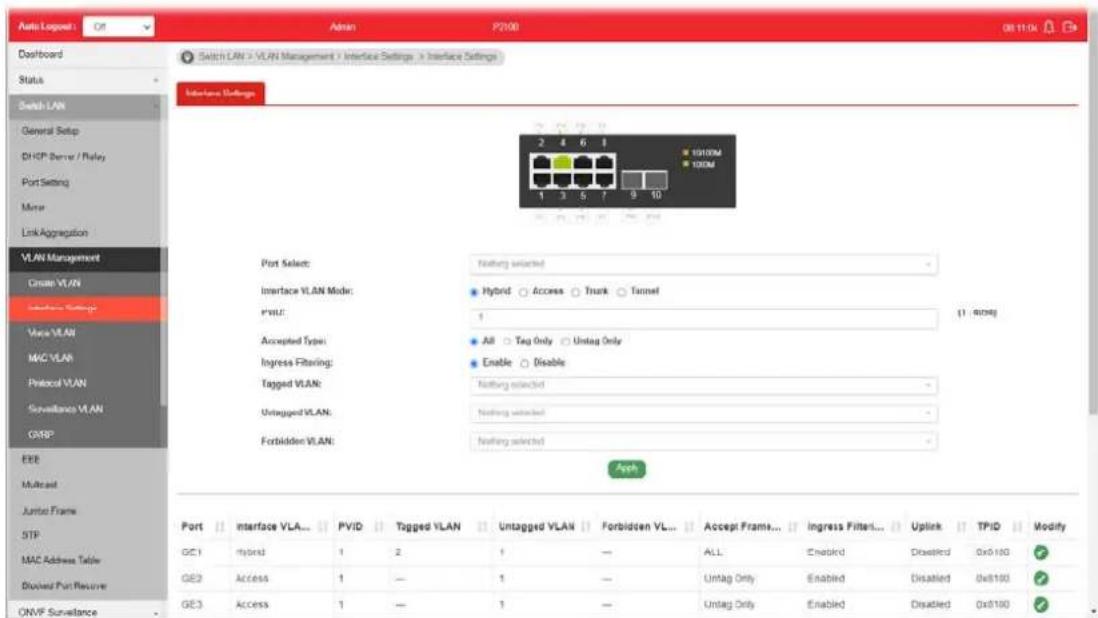1098x618 pixels.
Task: Select the Interface Settings tab
Action: coord(221,94)
